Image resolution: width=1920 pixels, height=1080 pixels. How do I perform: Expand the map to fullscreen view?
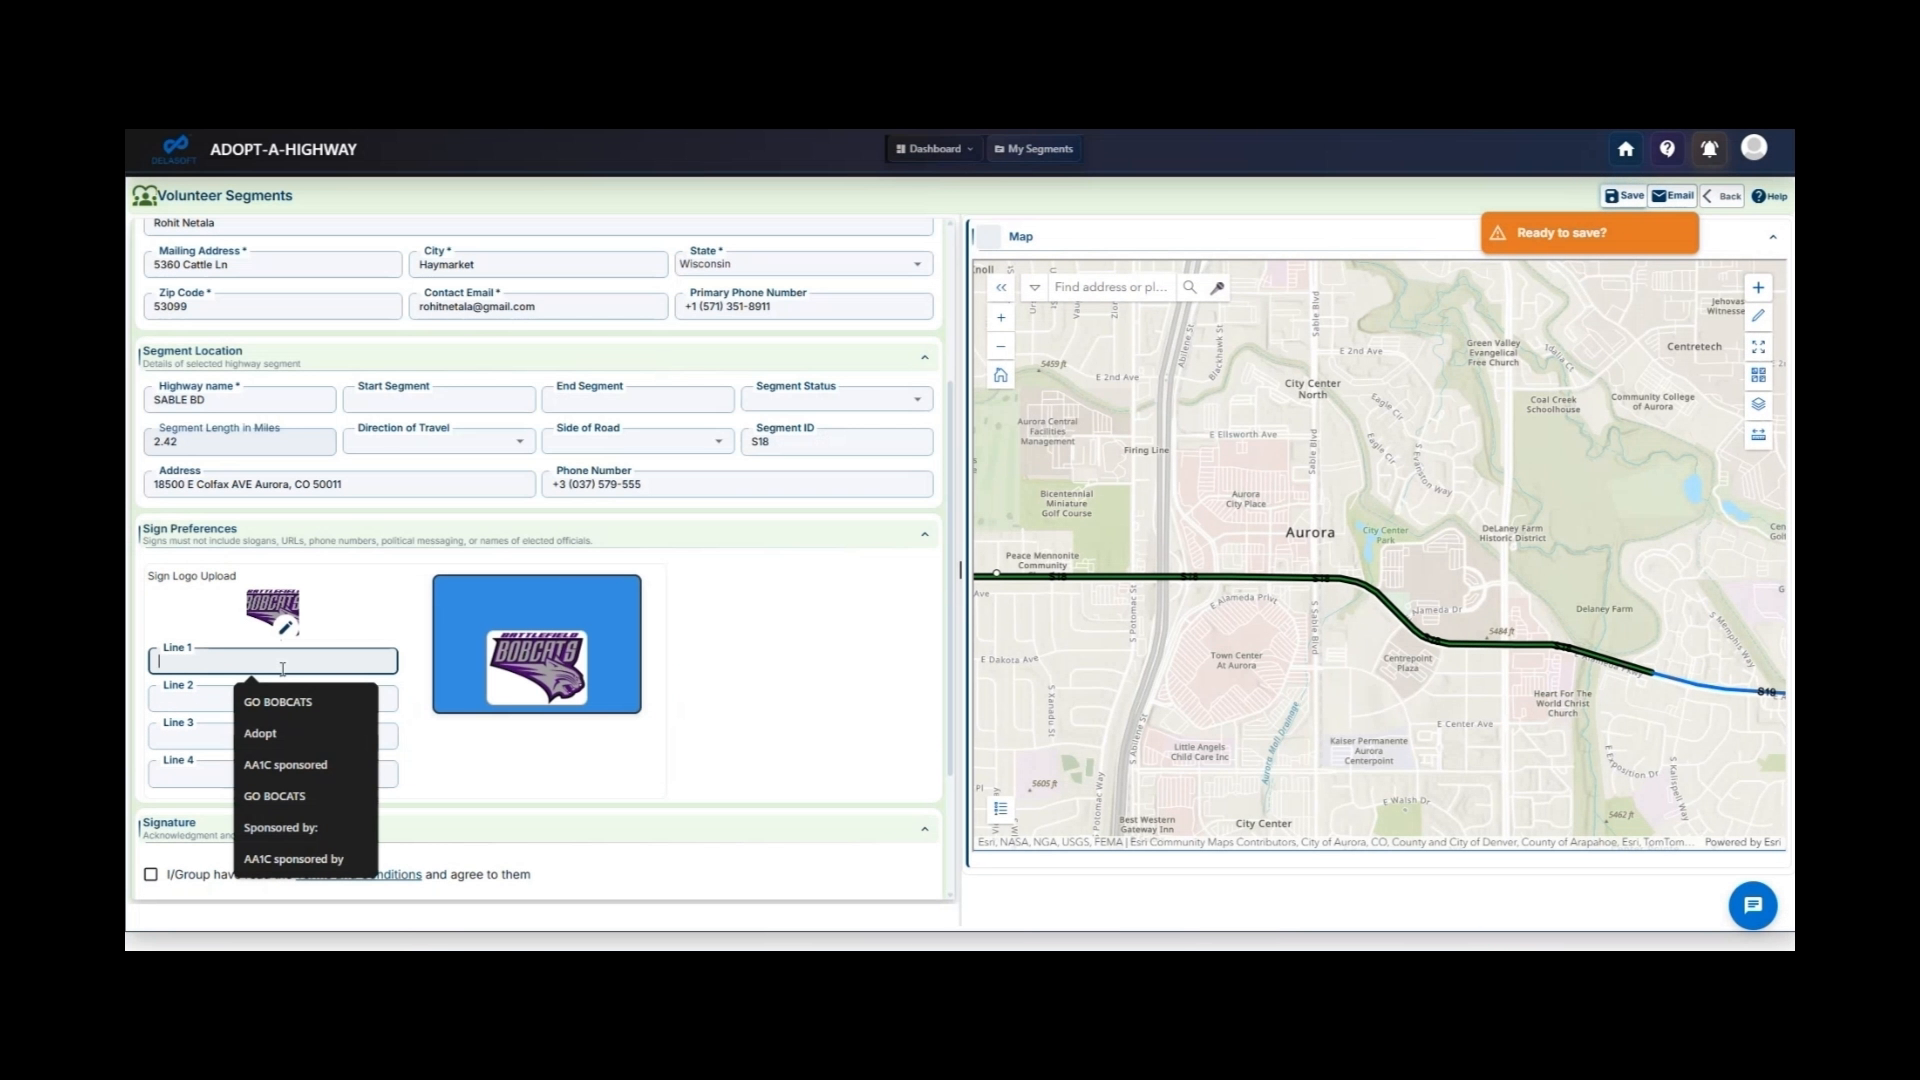[x=1759, y=346]
